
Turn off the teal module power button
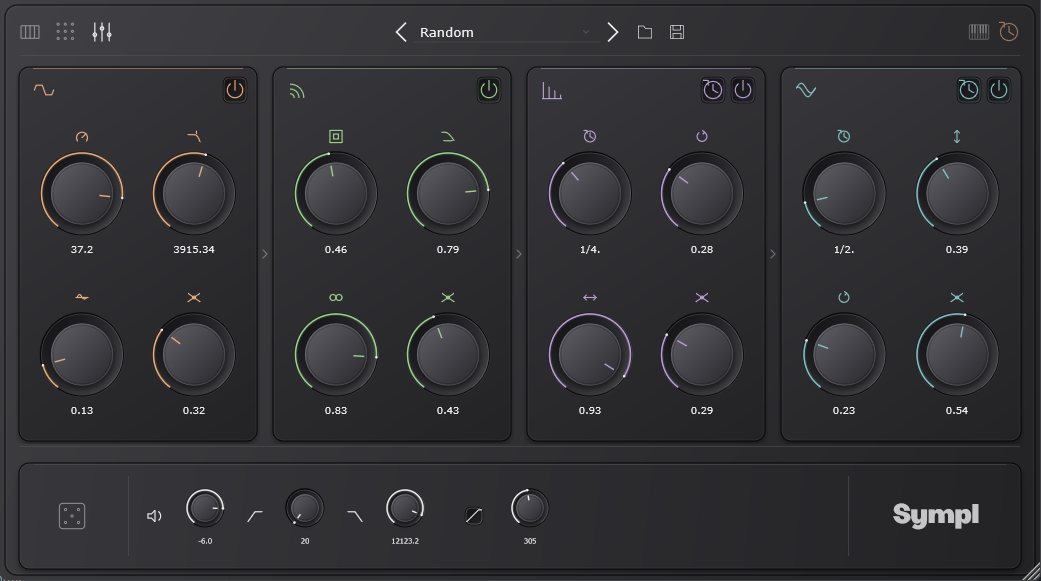pyautogui.click(x=998, y=90)
